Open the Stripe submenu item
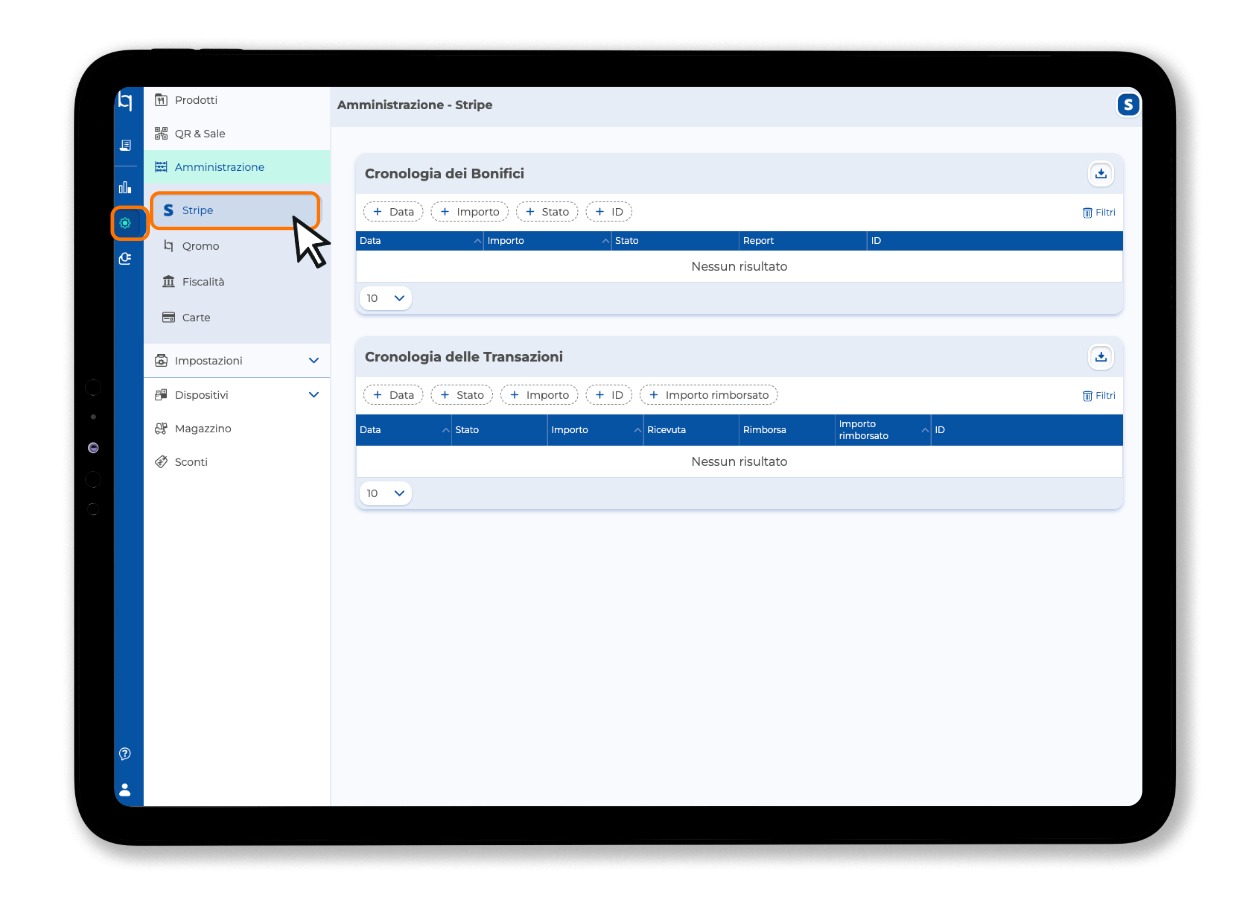This screenshot has height=920, width=1250. click(x=235, y=210)
